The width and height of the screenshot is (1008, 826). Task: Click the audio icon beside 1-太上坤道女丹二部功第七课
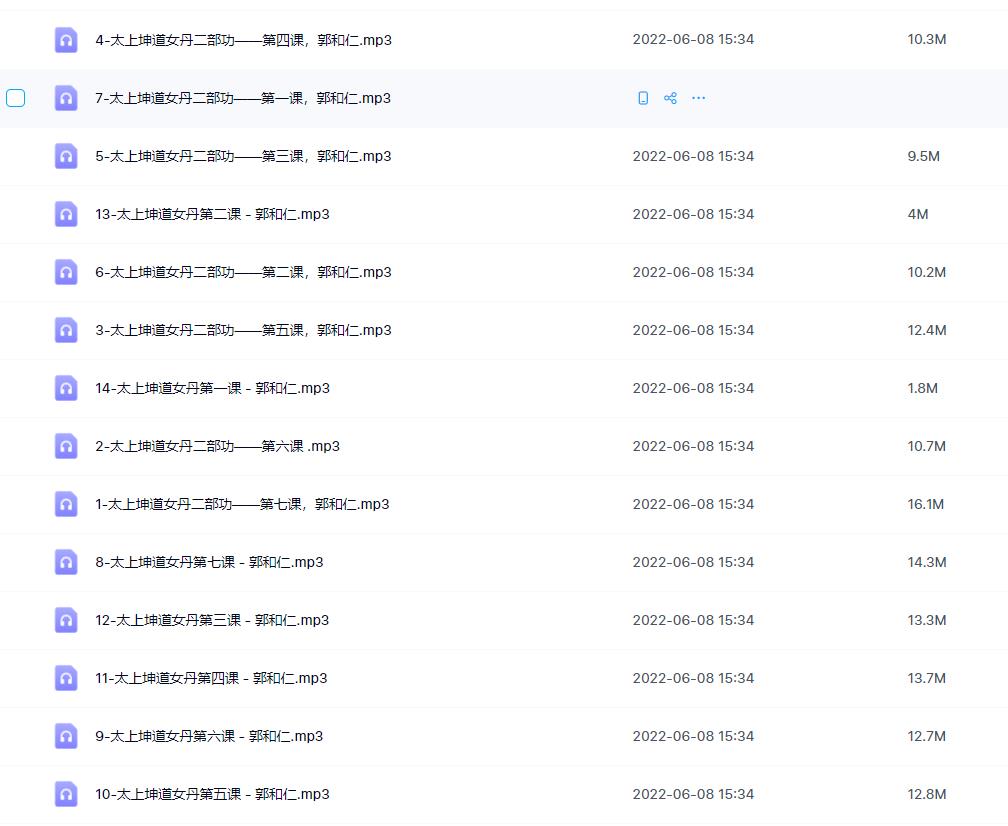click(x=66, y=504)
